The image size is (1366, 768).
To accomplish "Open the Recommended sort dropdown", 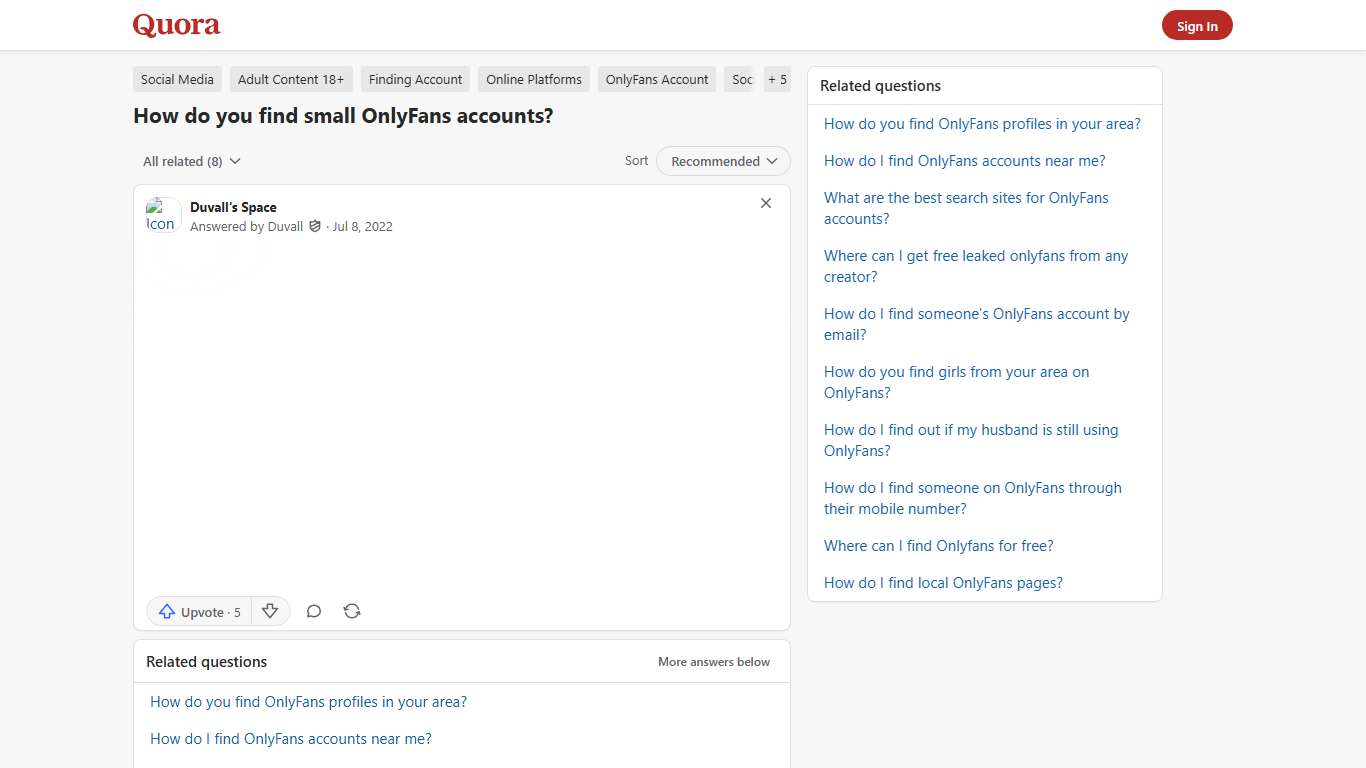I will pos(722,161).
